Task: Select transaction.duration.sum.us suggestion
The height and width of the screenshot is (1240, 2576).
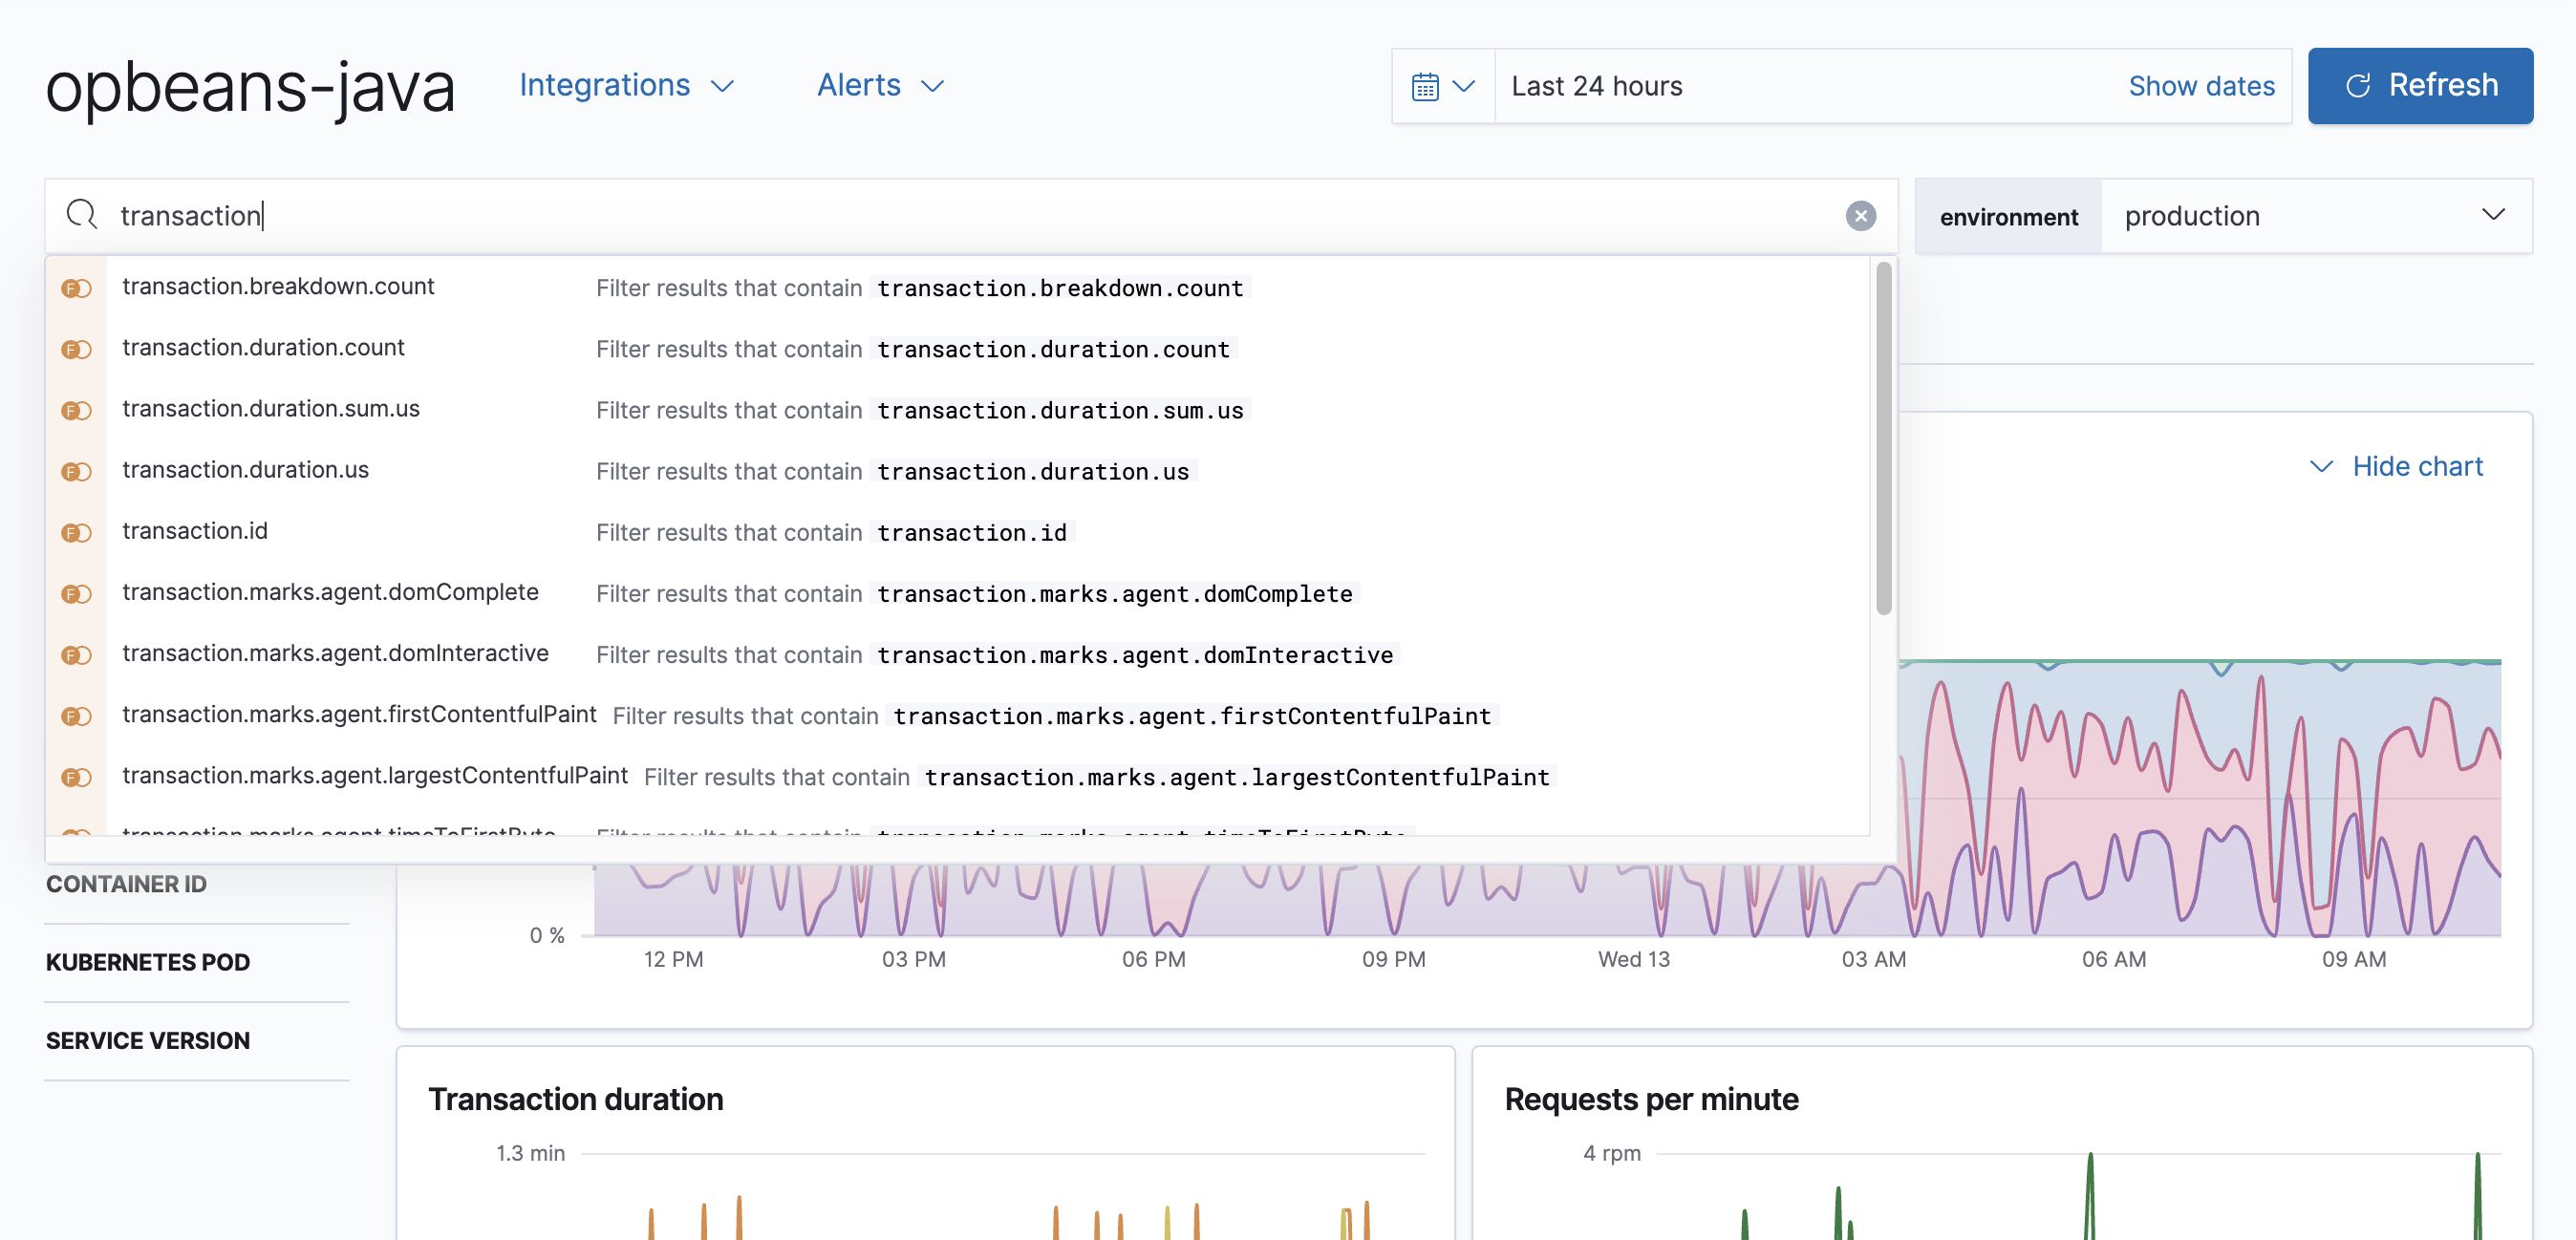Action: (x=271, y=409)
